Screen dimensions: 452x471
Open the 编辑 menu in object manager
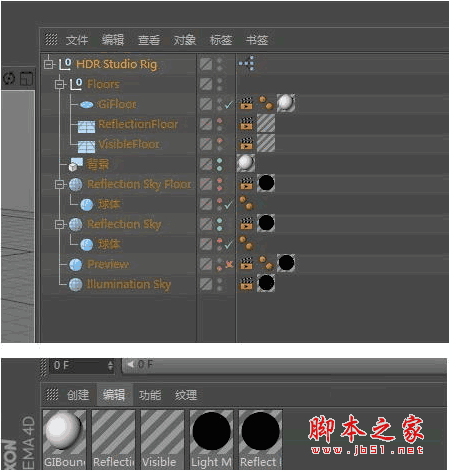[x=113, y=40]
